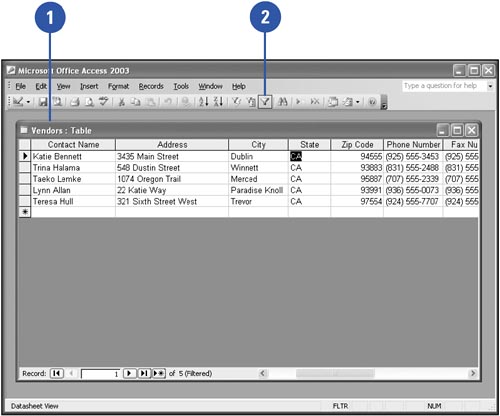Click the Print toolbar icon
This screenshot has width=500, height=416.
pyautogui.click(x=75, y=102)
